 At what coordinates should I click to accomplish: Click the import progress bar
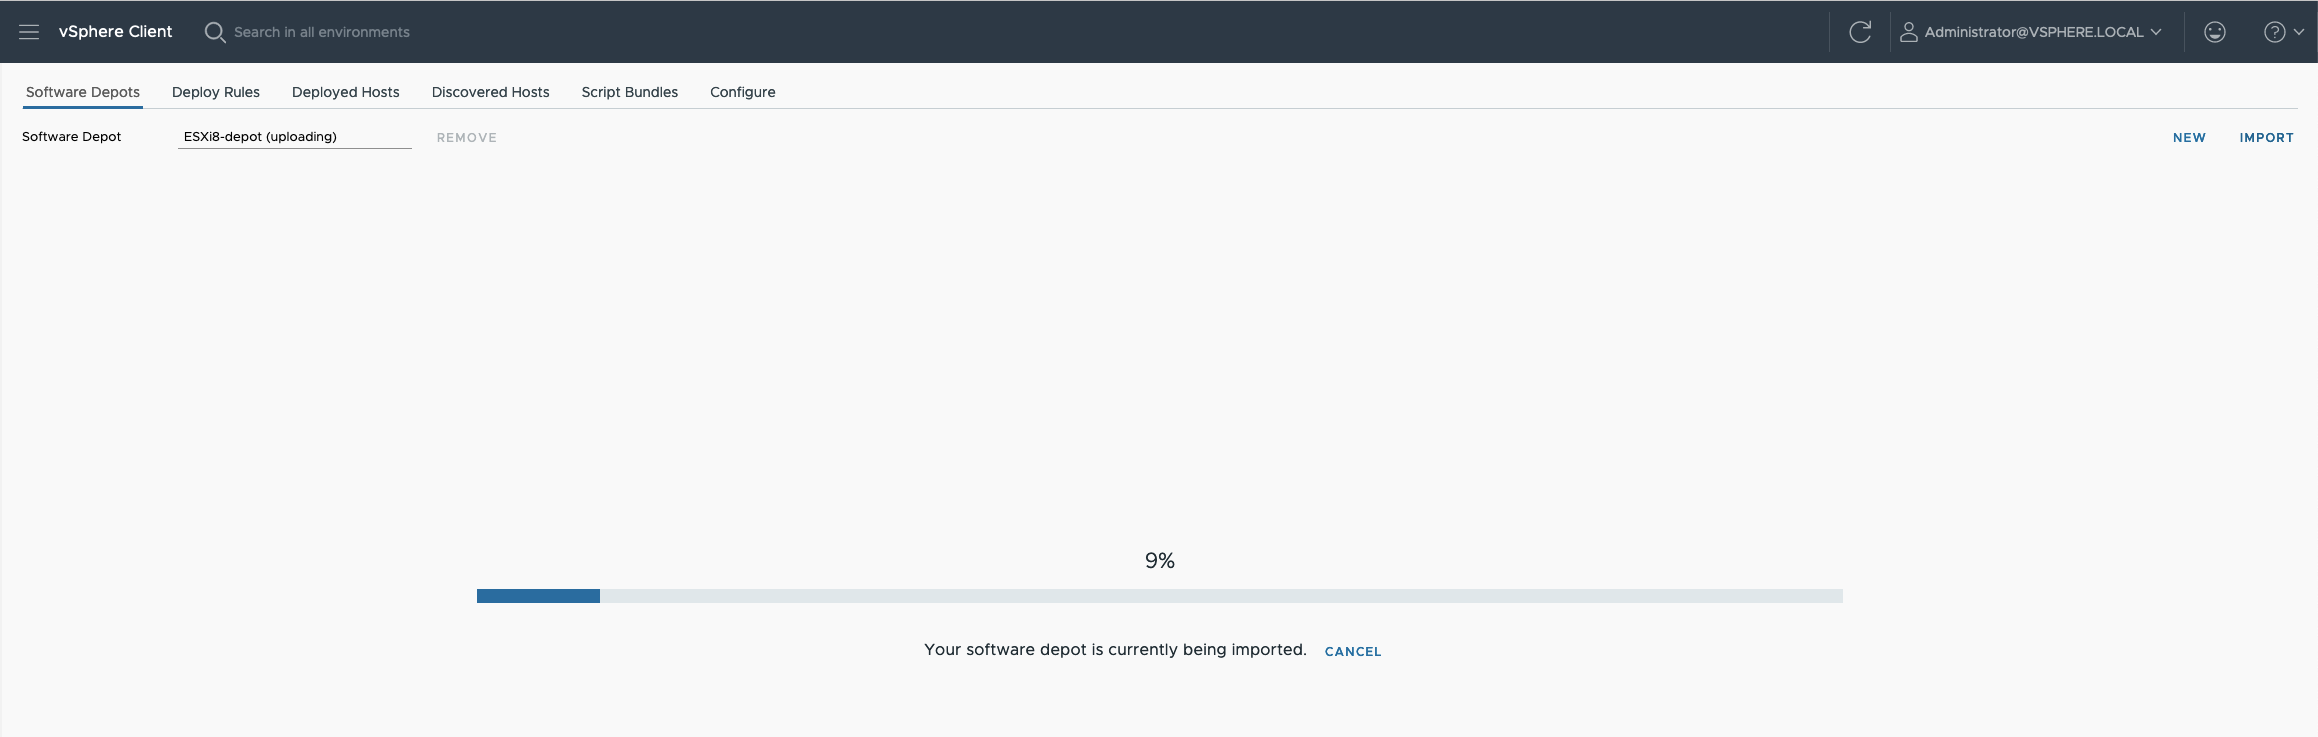[1160, 596]
